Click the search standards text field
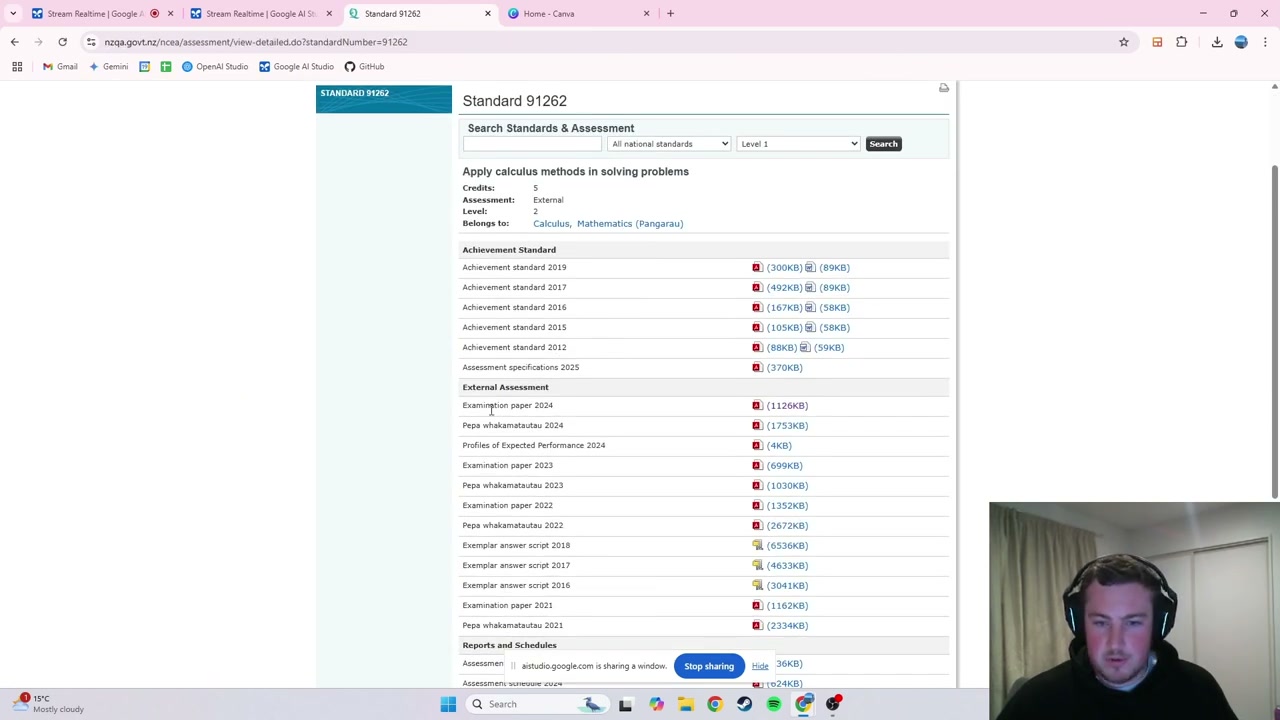Screen dimensions: 1280x720 click(532, 144)
